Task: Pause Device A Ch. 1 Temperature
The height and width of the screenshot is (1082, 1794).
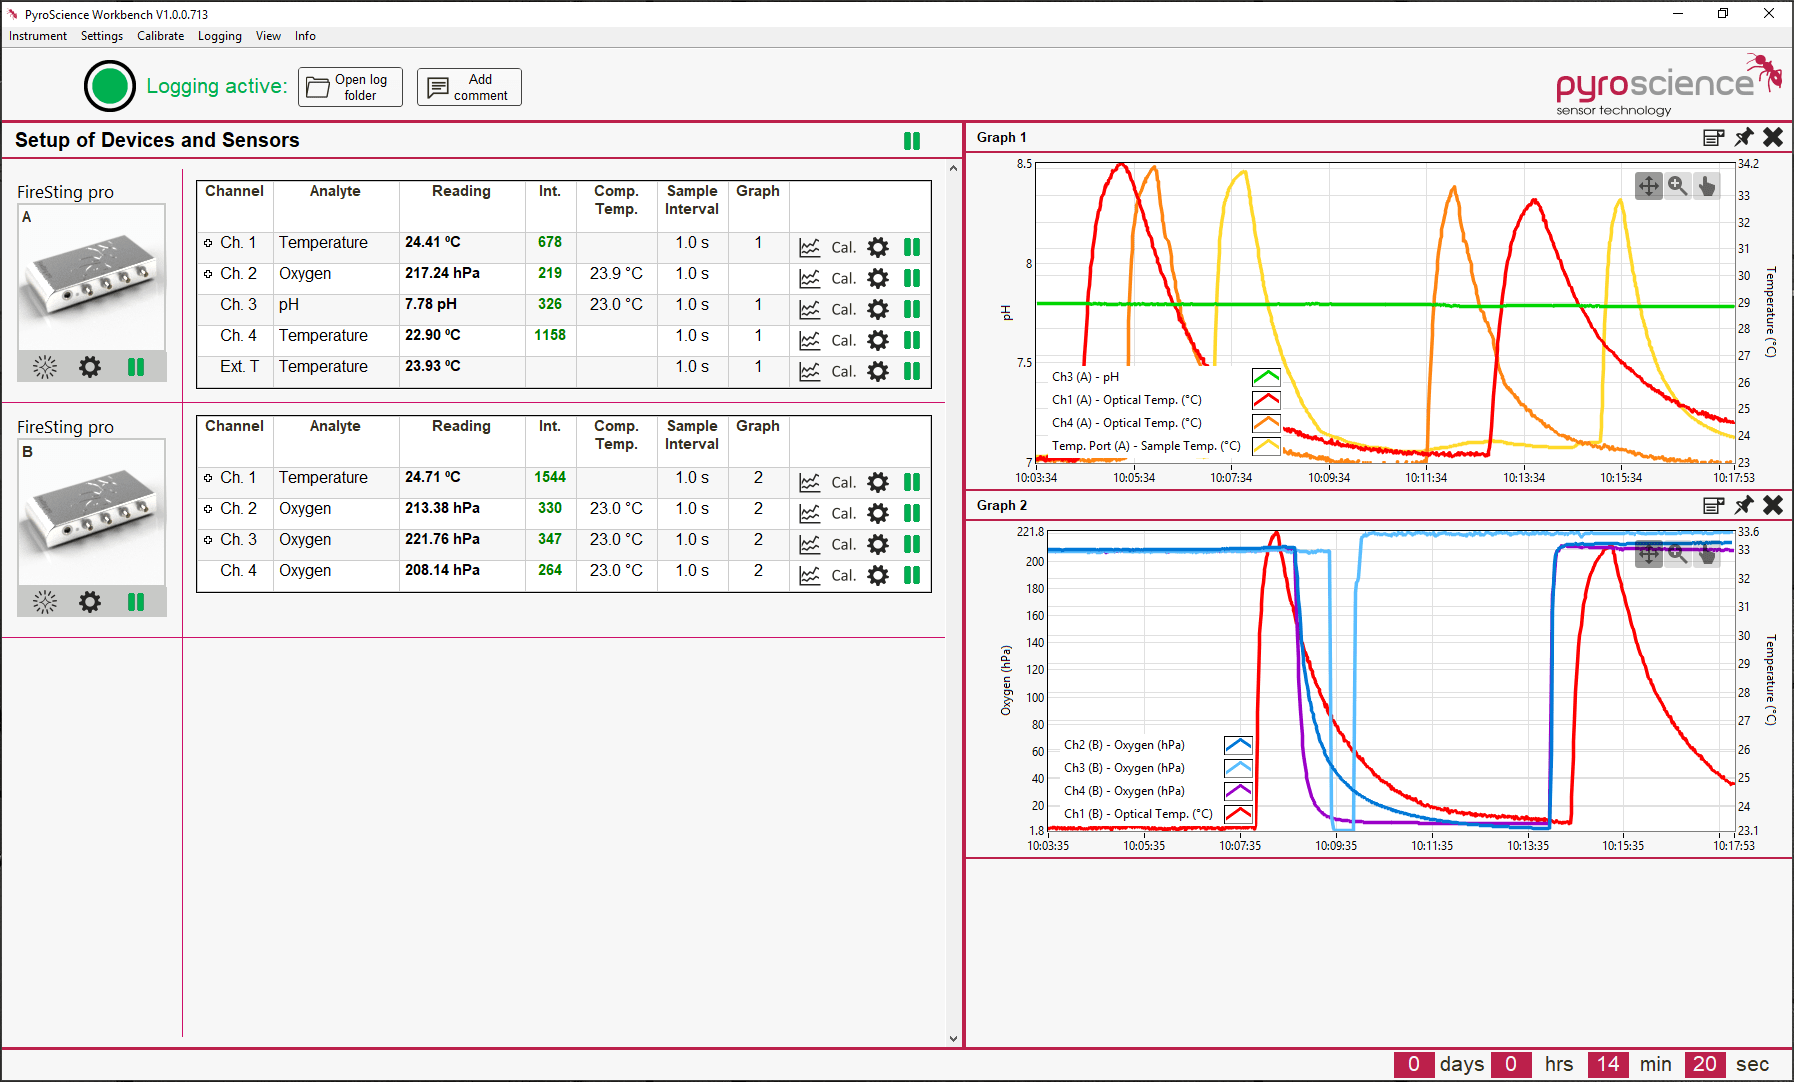Action: pyautogui.click(x=912, y=247)
